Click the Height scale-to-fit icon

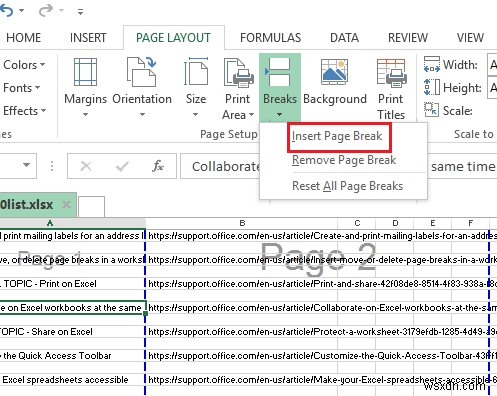click(432, 87)
